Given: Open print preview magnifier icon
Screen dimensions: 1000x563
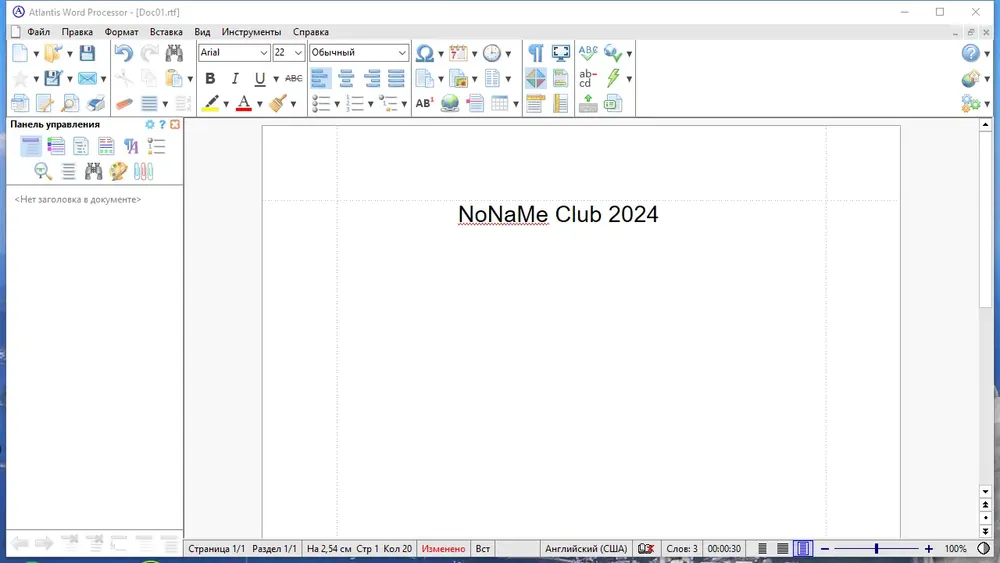Looking at the screenshot, I should [x=70, y=103].
